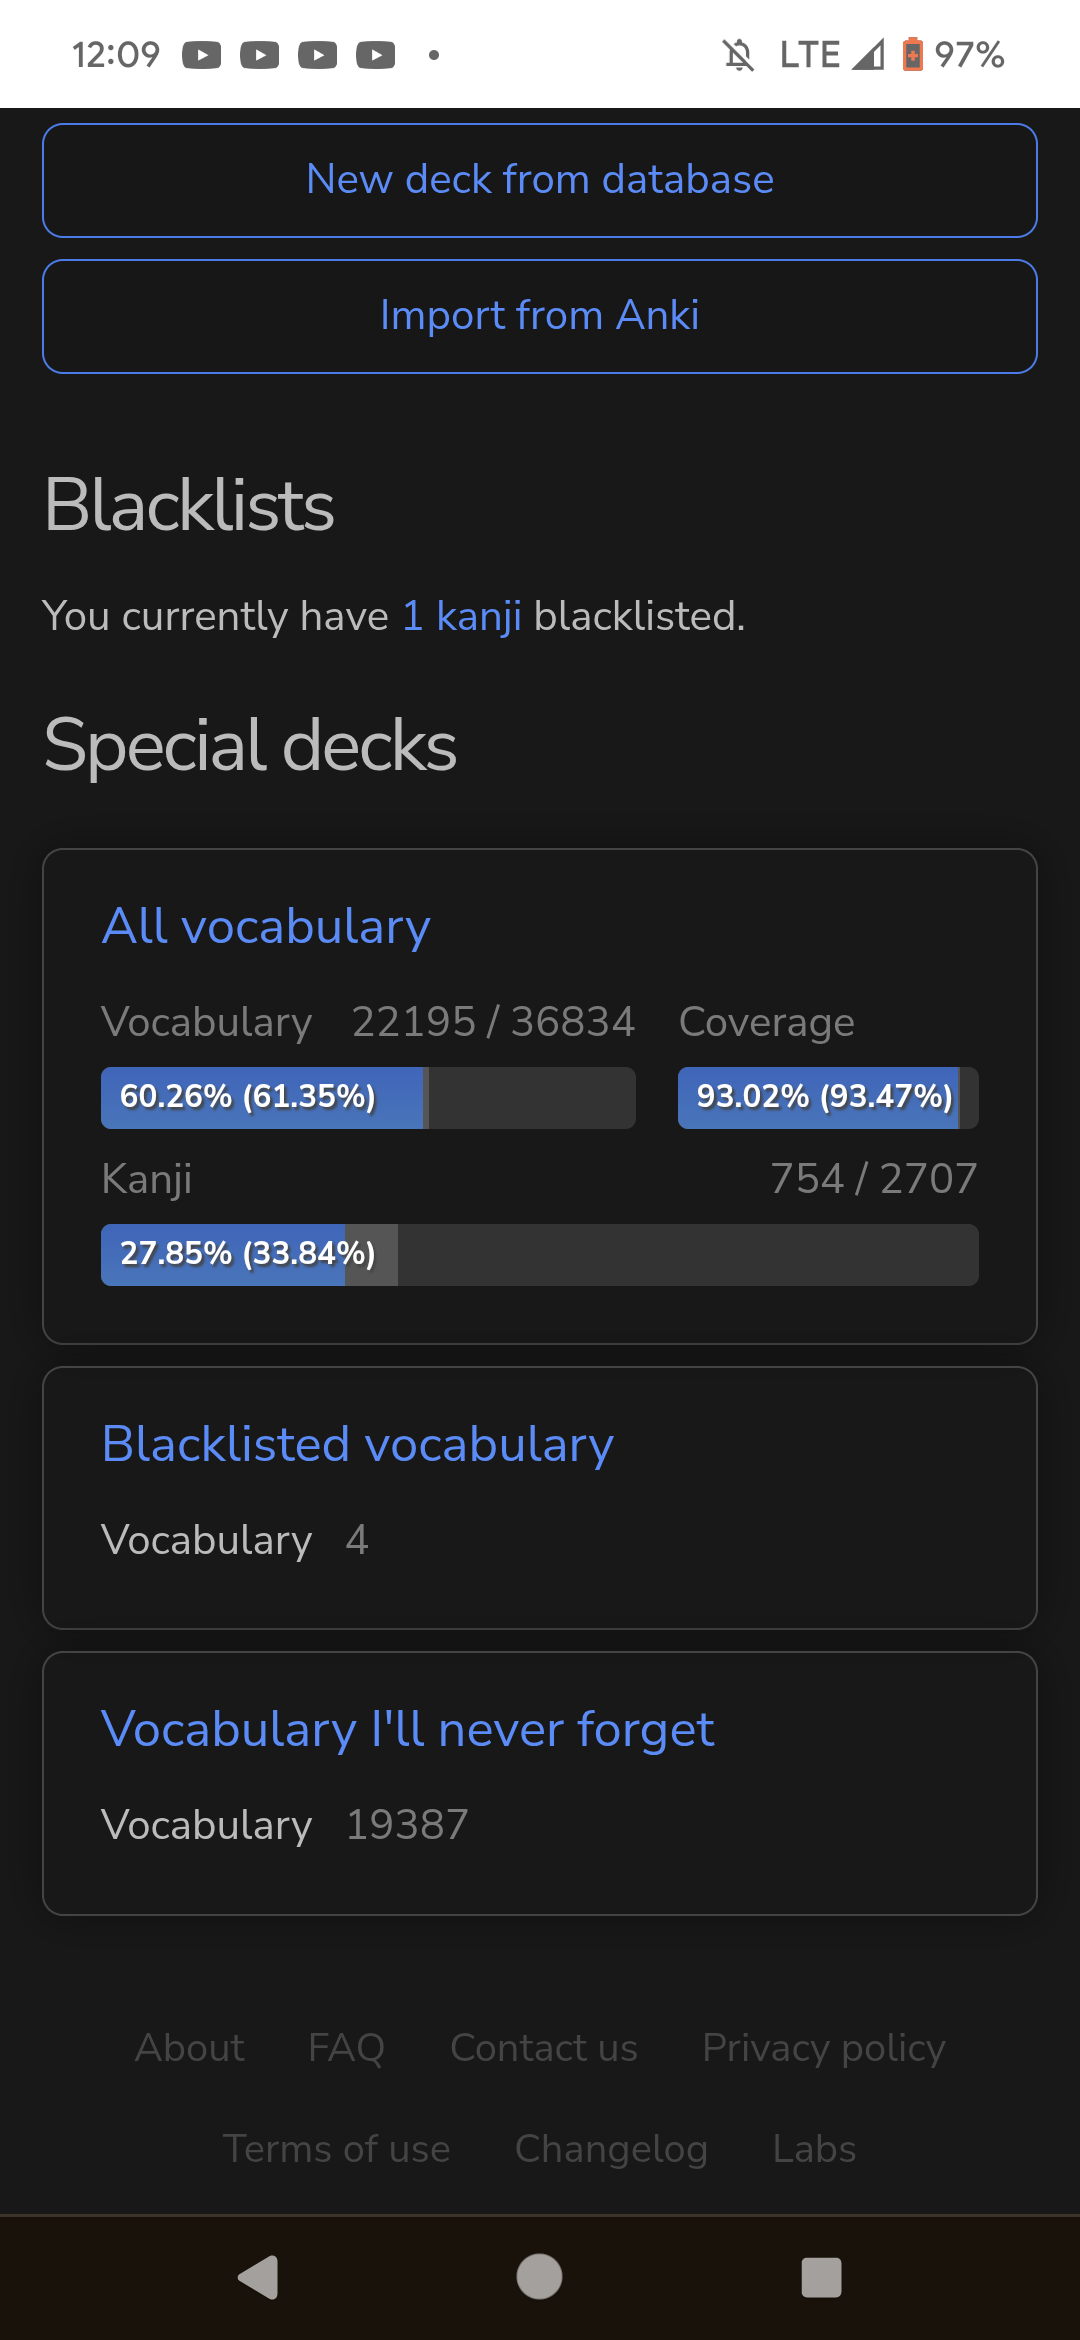This screenshot has width=1080, height=2340.
Task: Tap the muted notifications bell icon
Action: (x=738, y=55)
